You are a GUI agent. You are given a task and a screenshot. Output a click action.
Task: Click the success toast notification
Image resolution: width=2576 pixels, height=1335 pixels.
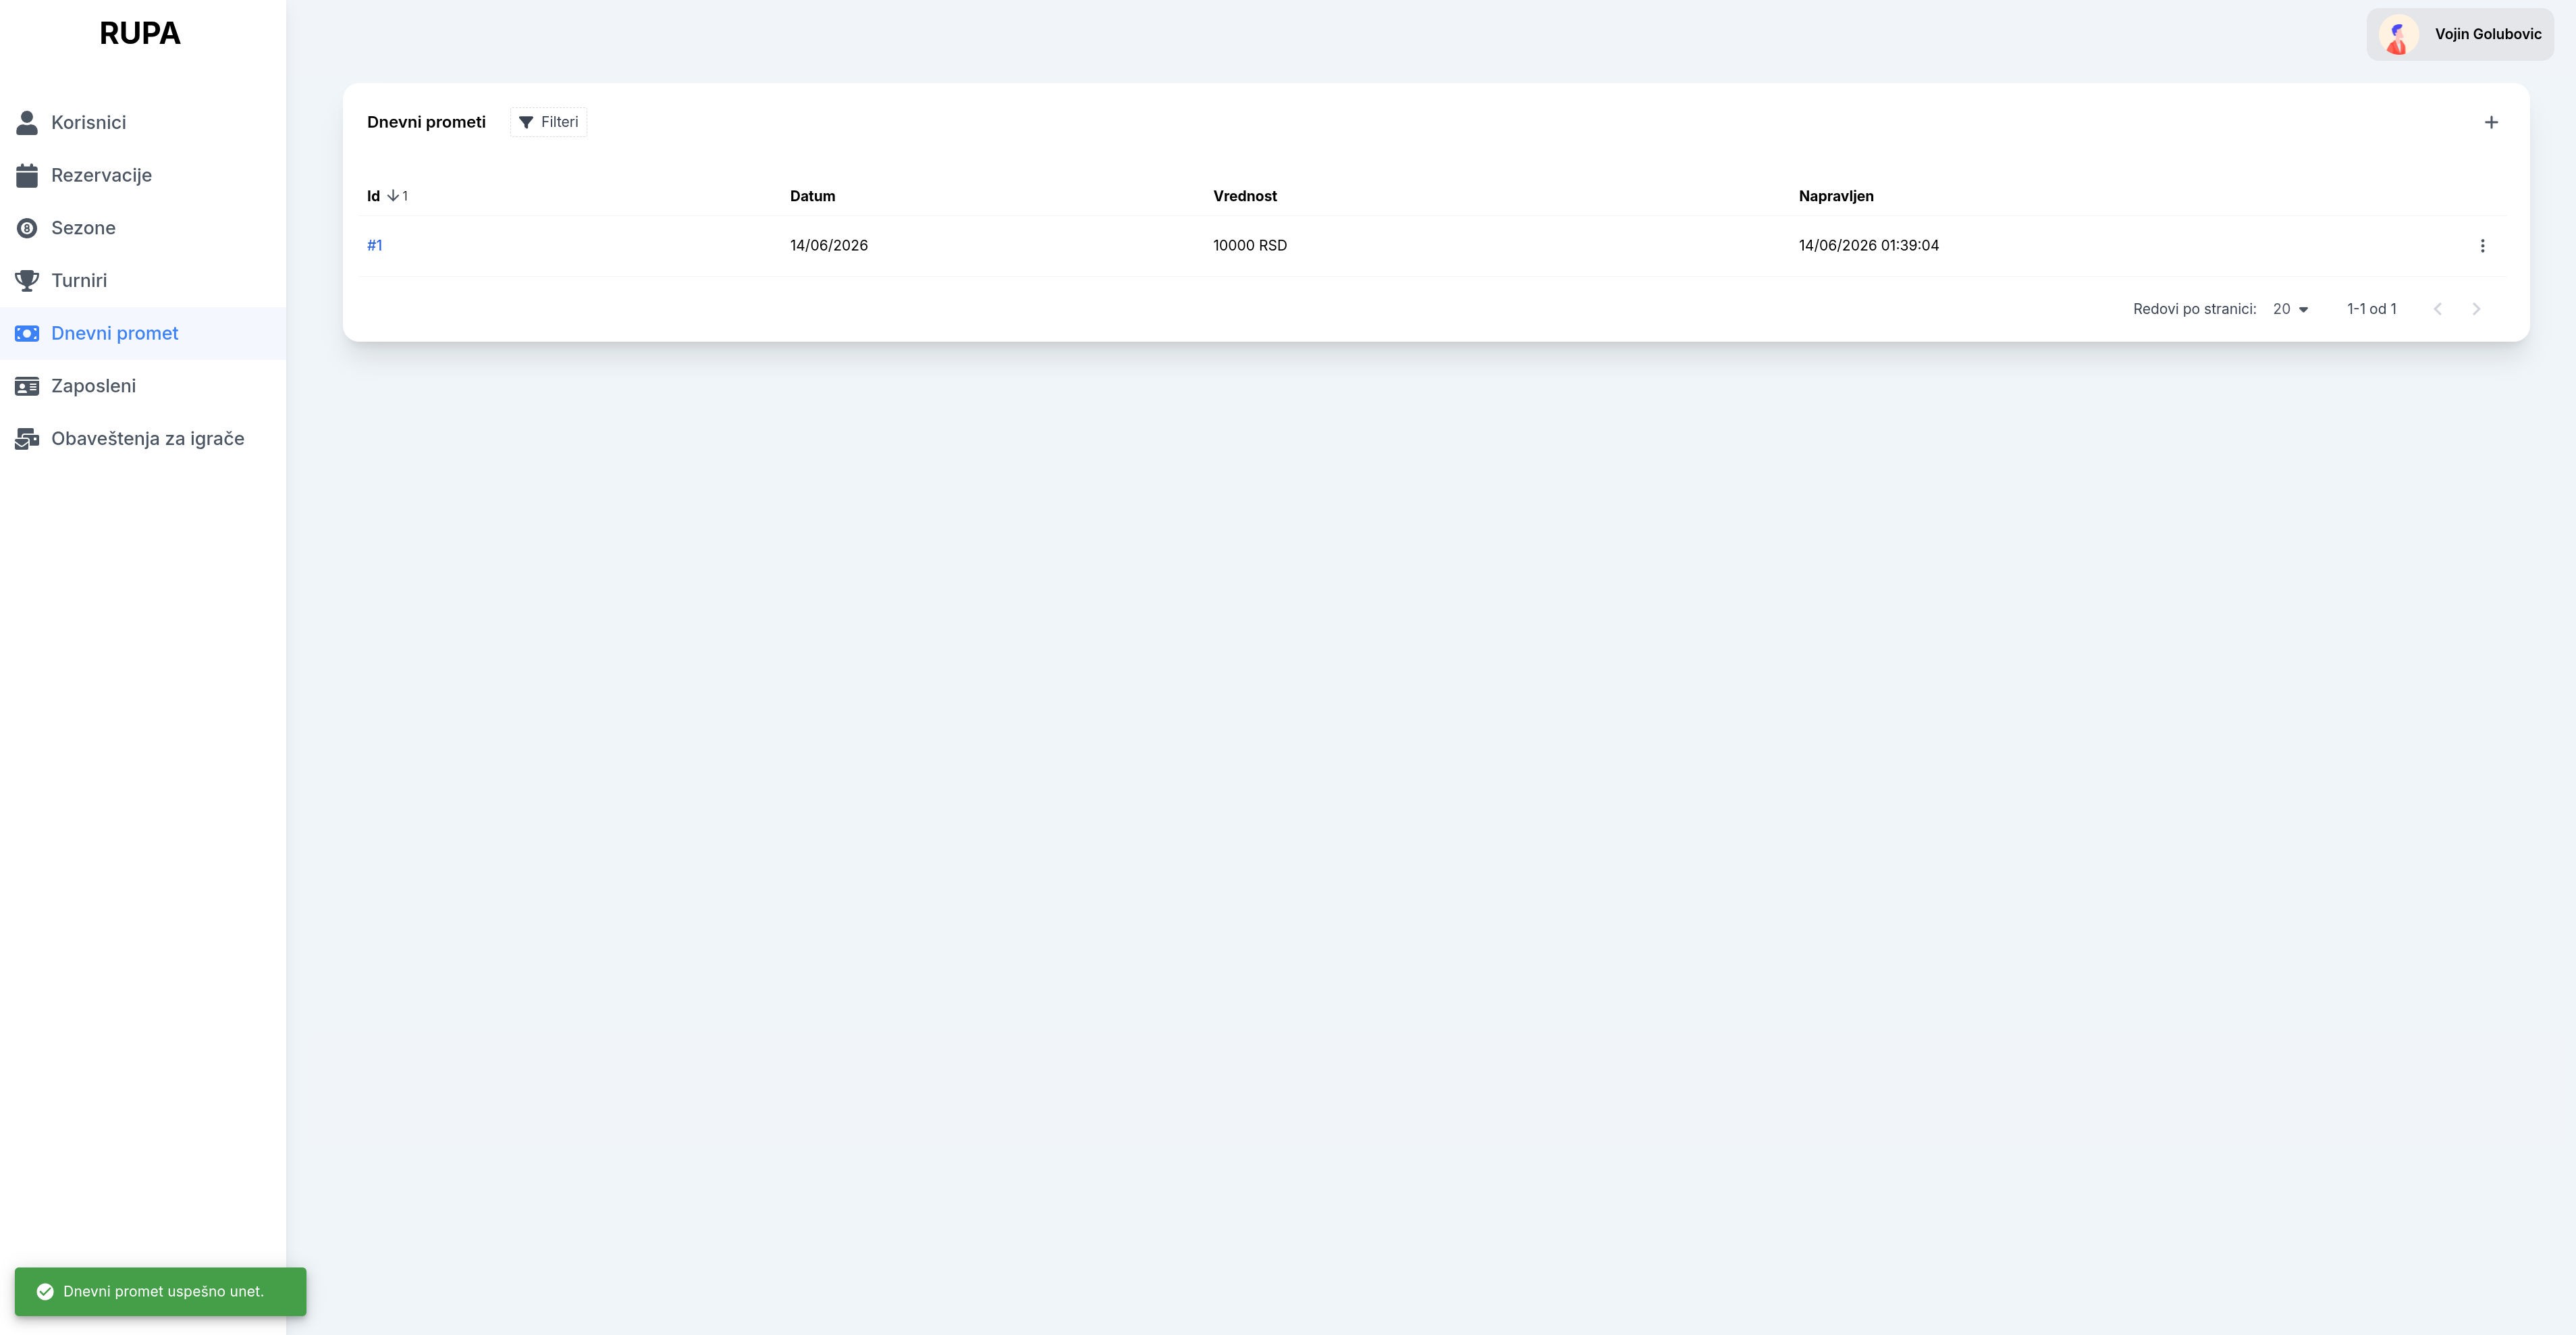tap(160, 1291)
